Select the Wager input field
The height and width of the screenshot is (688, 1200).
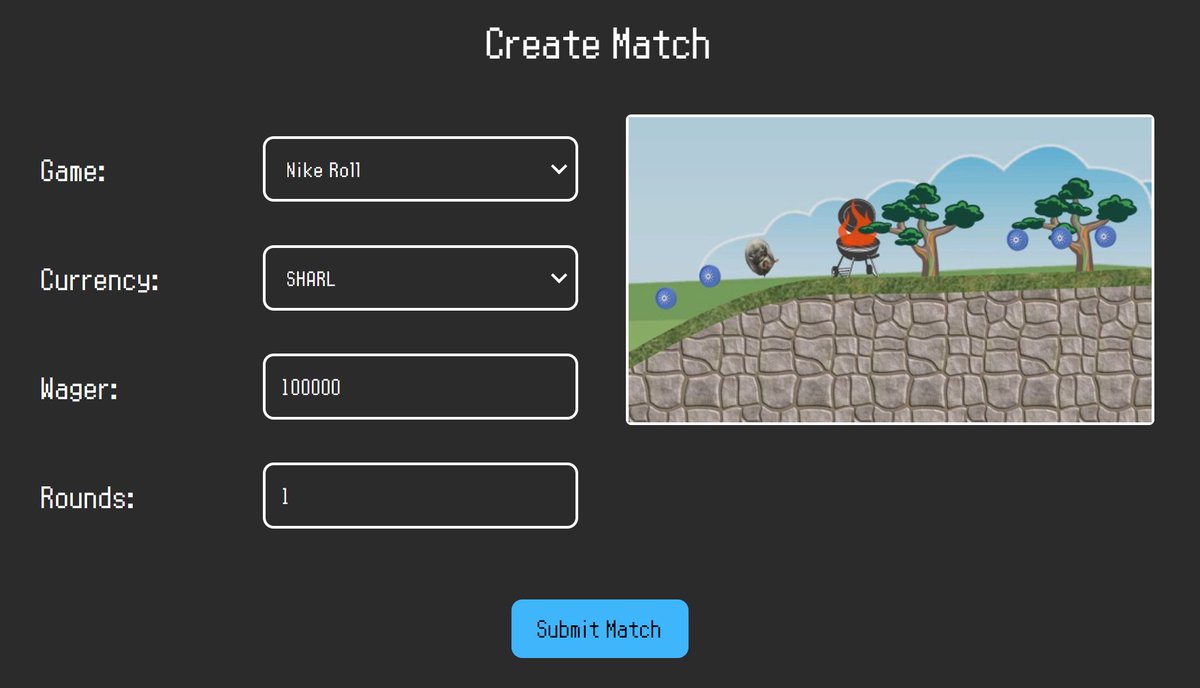[420, 387]
